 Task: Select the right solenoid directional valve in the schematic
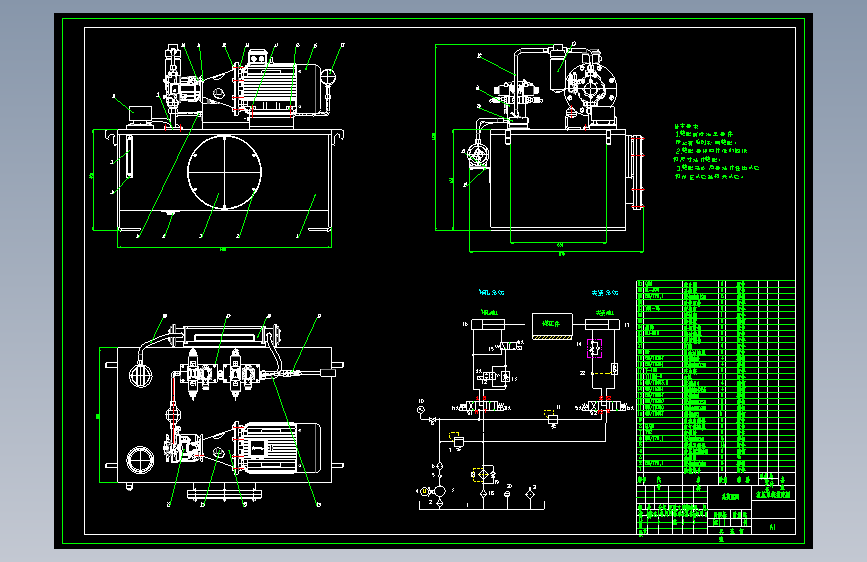606,407
